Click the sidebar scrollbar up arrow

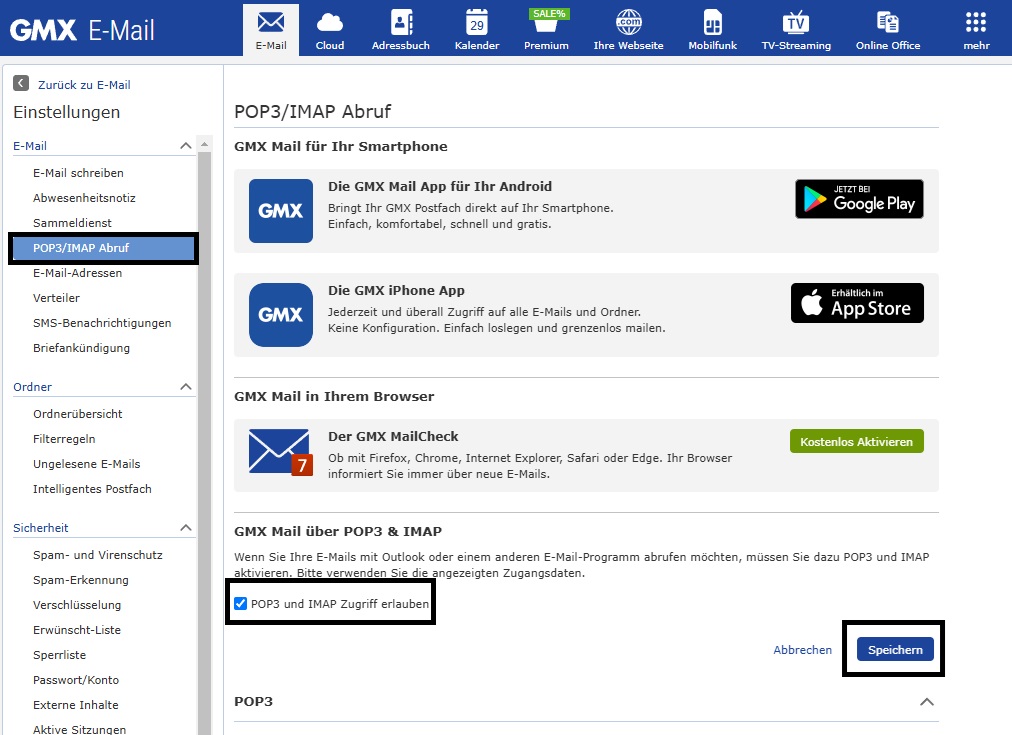point(205,144)
